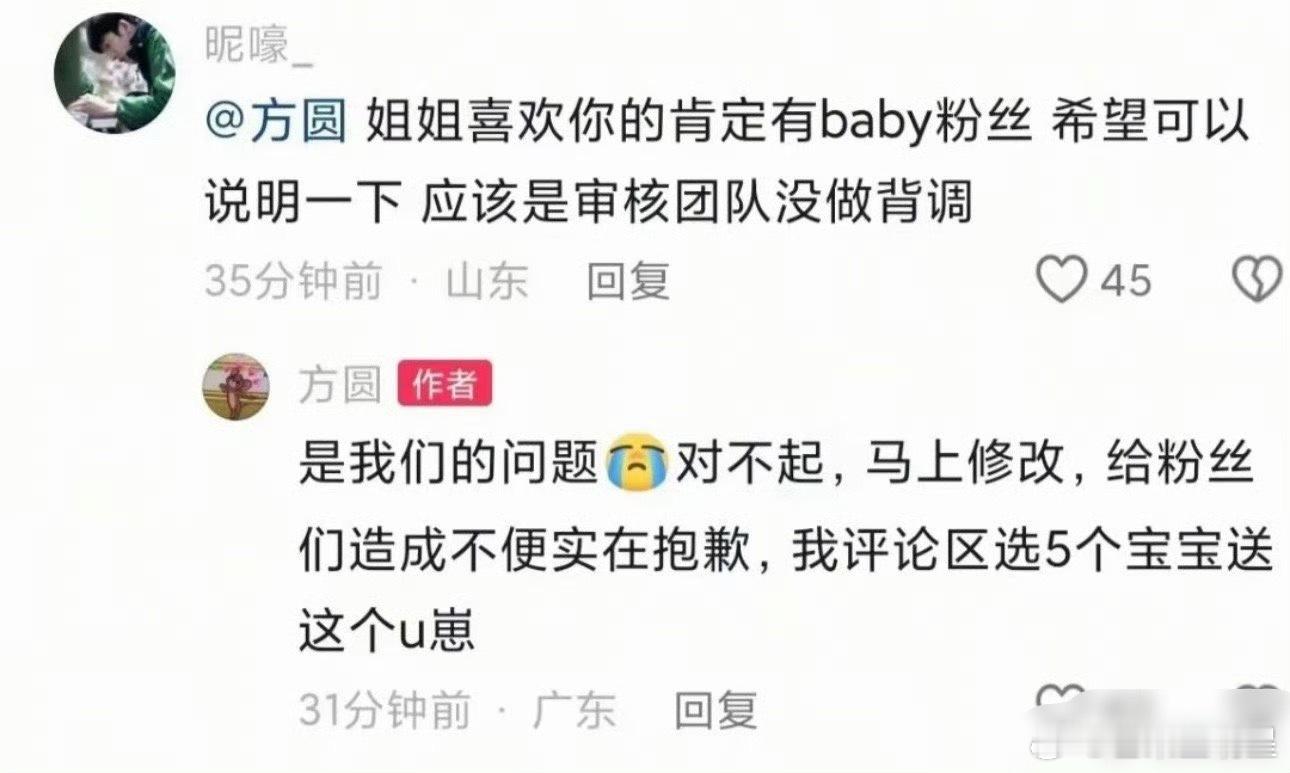The image size is (1290, 773).
Task: Click the 山东 location label
Action: 486,282
